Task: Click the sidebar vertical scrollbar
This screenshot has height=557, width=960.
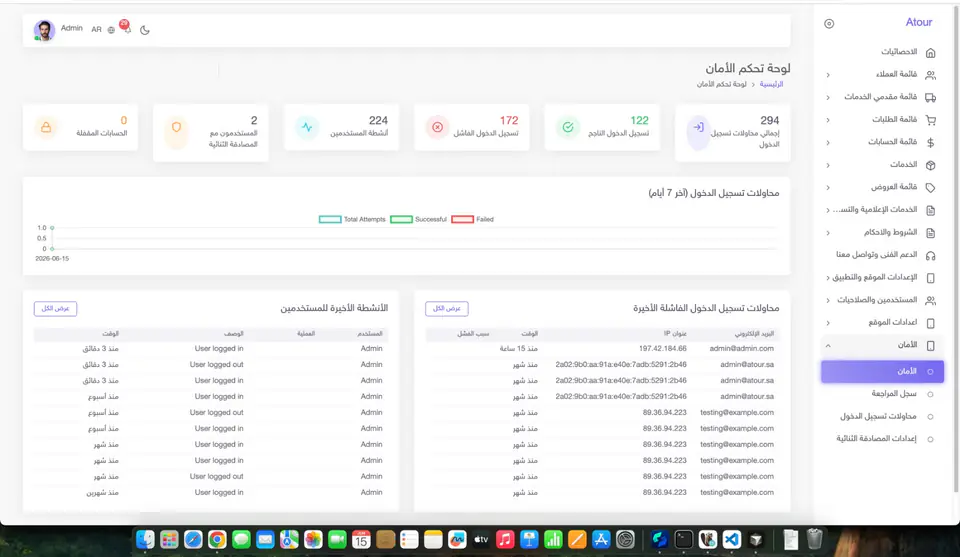Action: (x=956, y=251)
